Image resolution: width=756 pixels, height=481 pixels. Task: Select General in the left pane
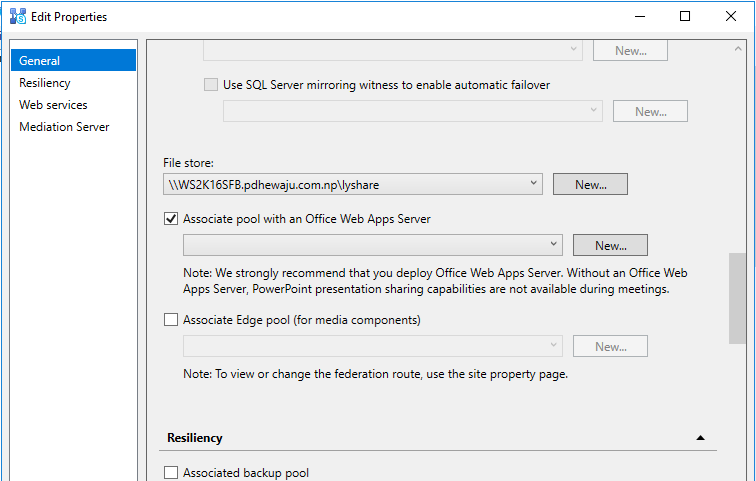click(73, 60)
